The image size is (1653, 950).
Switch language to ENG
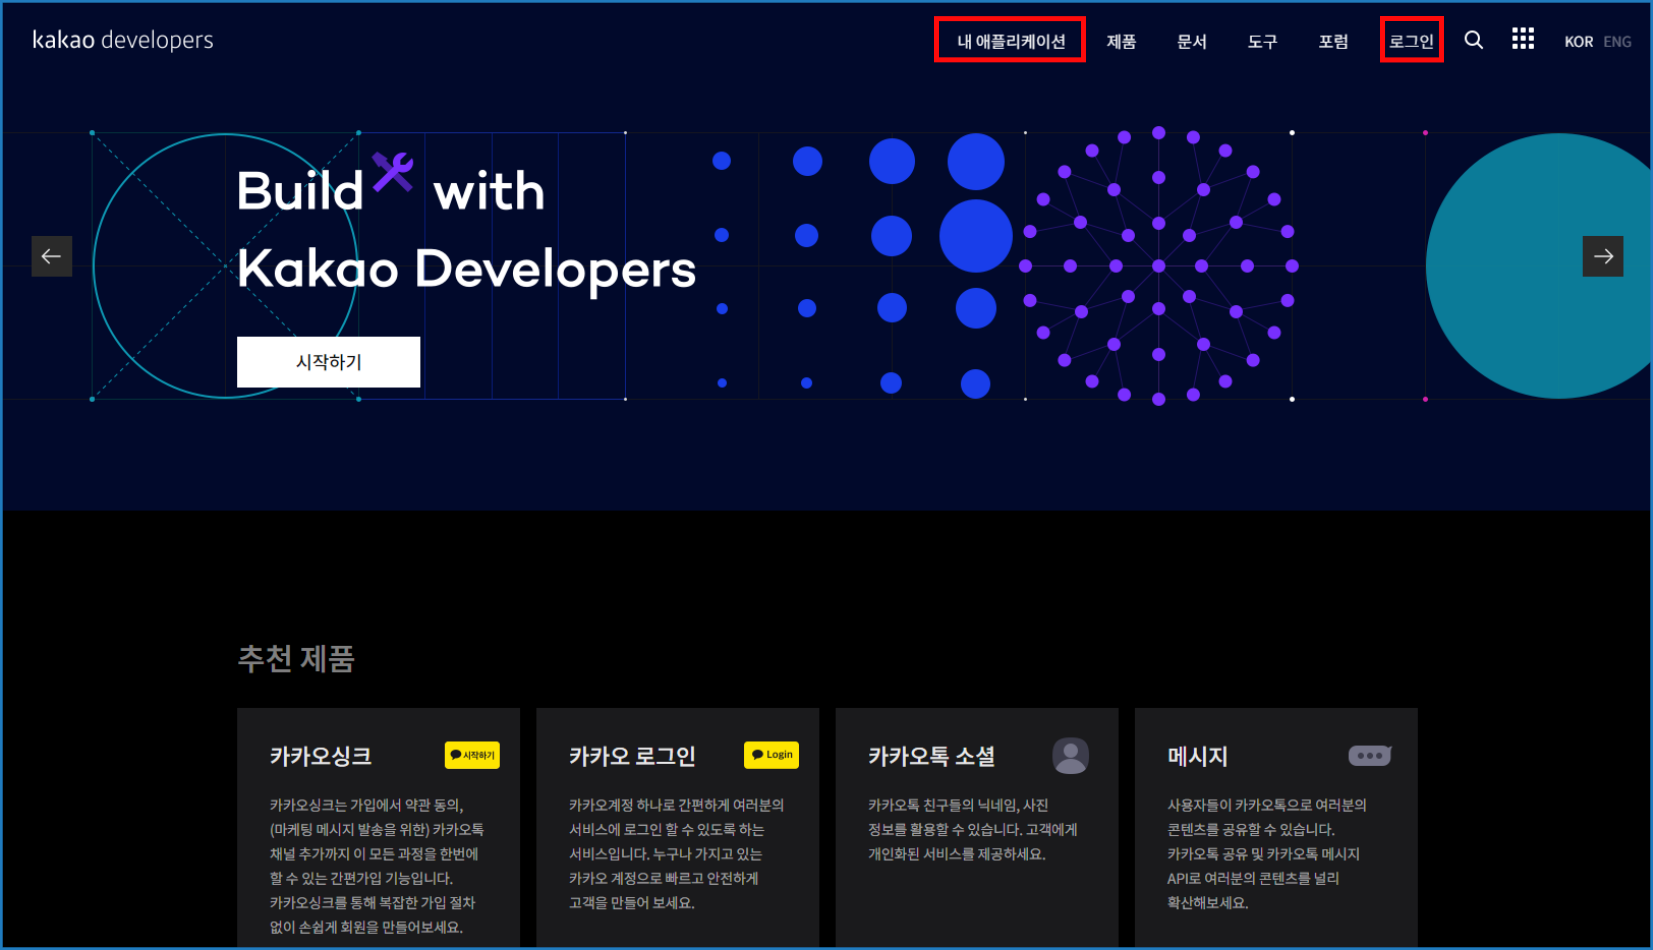click(x=1617, y=42)
